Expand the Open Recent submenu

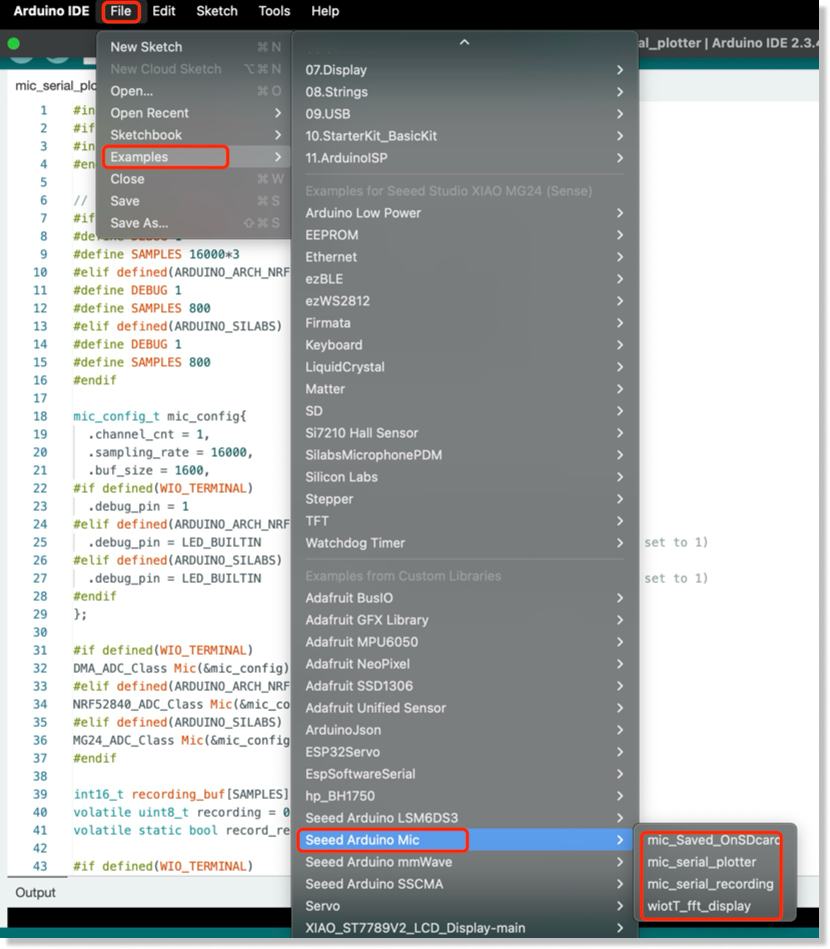click(x=194, y=113)
